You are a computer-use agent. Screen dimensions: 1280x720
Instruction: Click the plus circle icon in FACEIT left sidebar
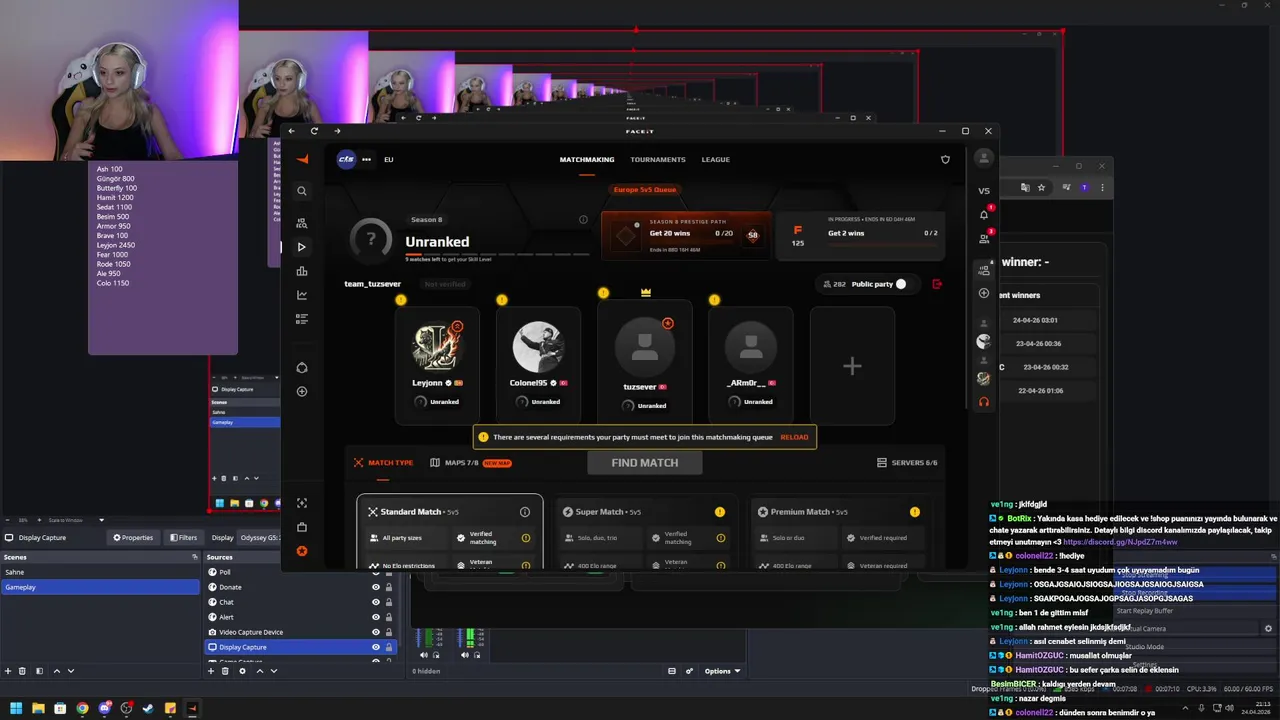coord(302,392)
